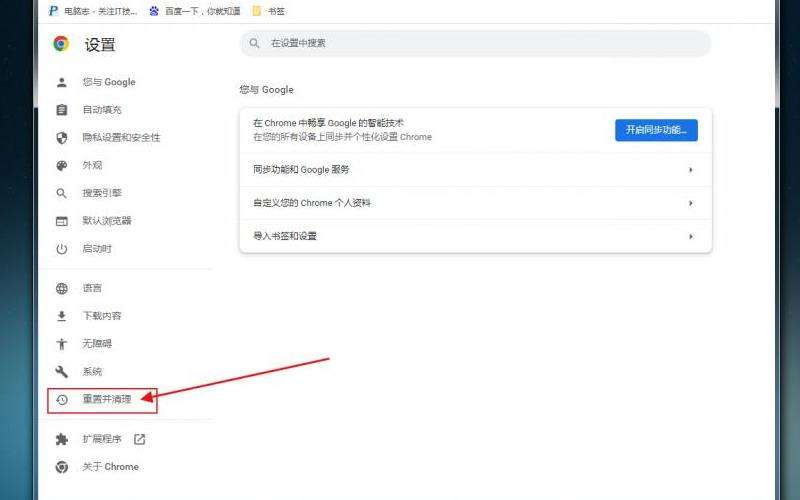Click the shield icon for 隐私设置和安全性
Image resolution: width=800 pixels, height=500 pixels.
(x=62, y=138)
